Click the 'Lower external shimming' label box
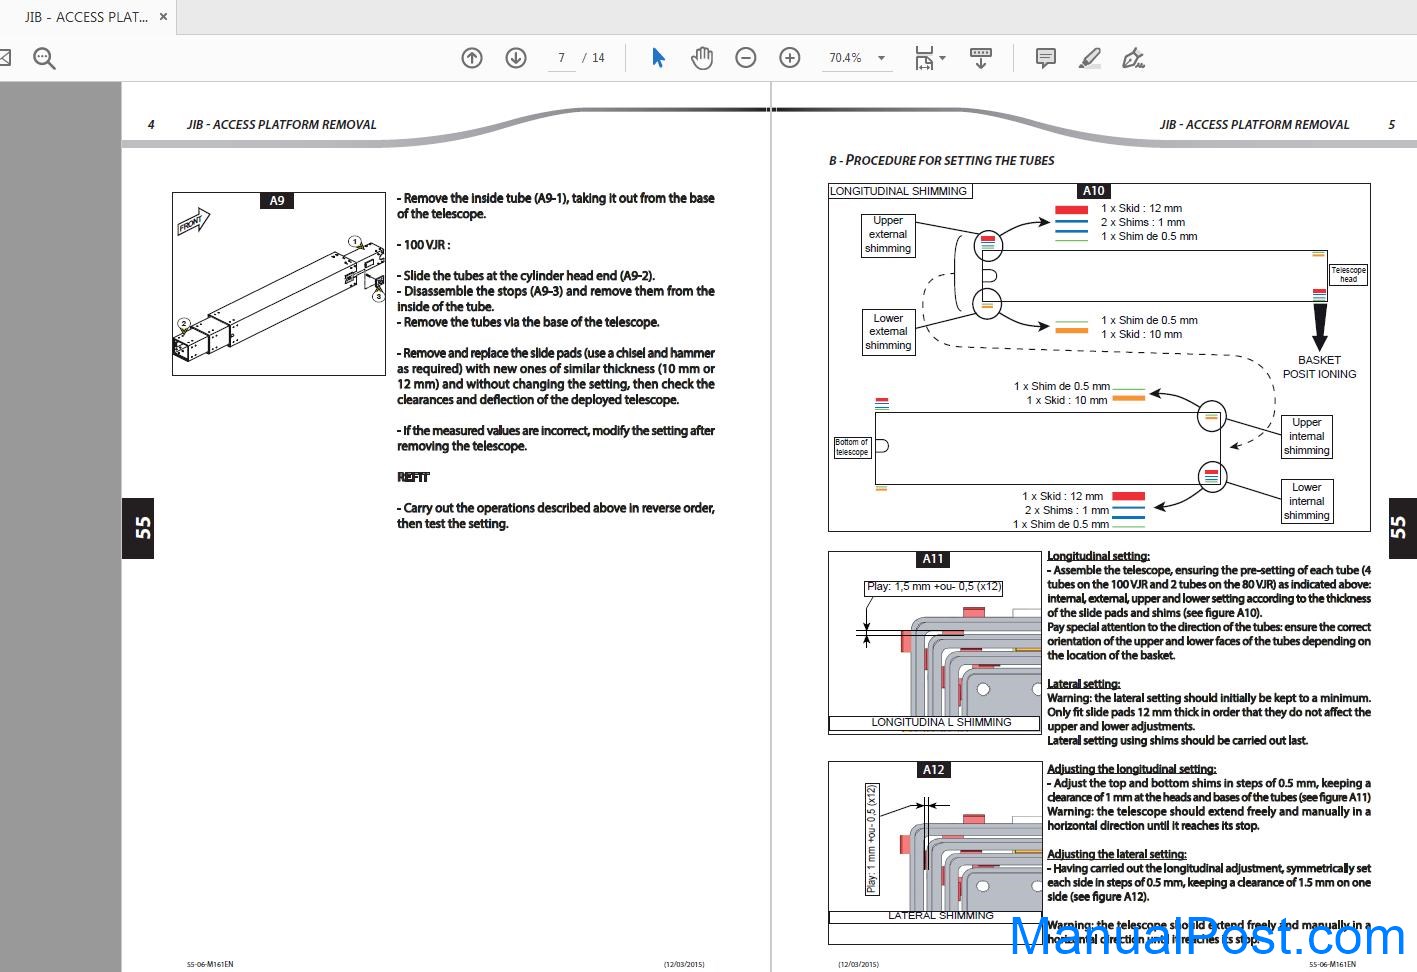The width and height of the screenshot is (1417, 972). [888, 332]
